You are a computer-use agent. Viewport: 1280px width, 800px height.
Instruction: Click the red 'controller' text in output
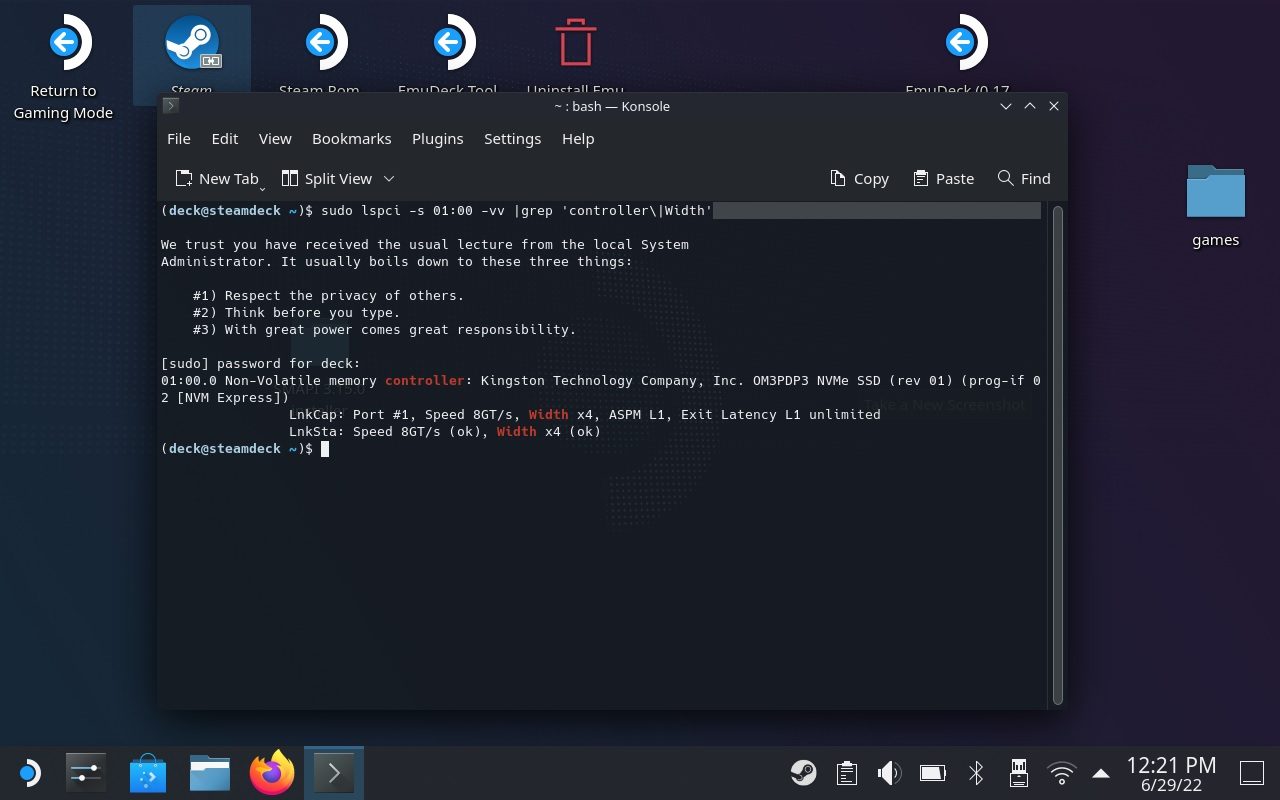425,381
